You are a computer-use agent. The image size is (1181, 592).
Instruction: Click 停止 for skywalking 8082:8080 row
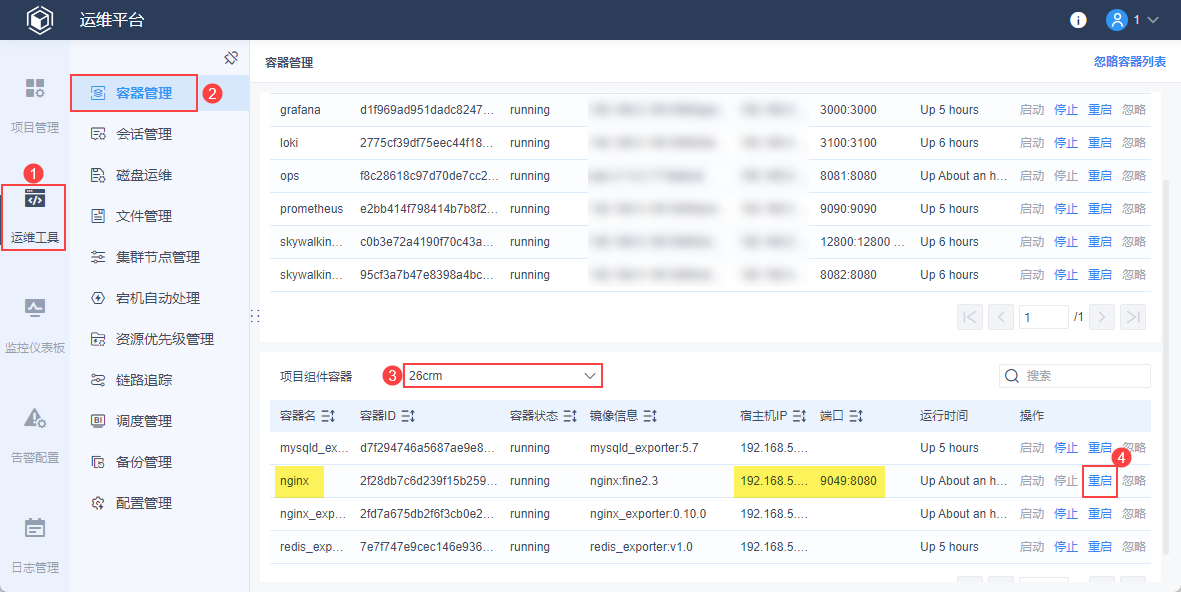point(1066,275)
